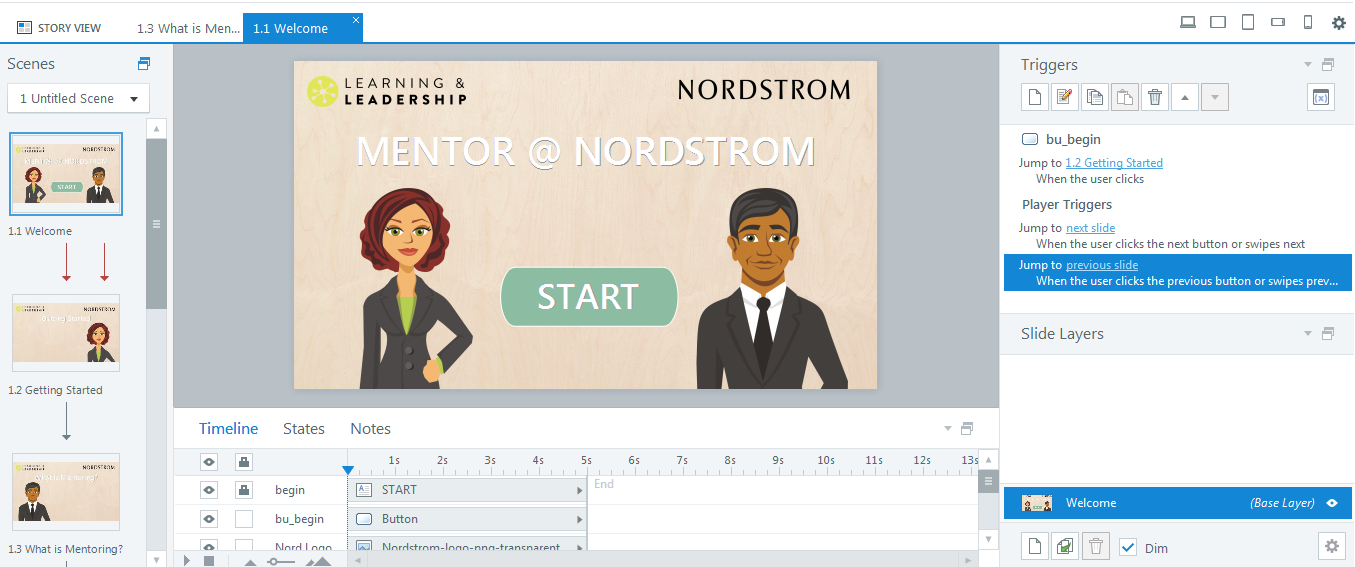This screenshot has height=567, width=1355.
Task: Open the States tab
Action: (304, 428)
